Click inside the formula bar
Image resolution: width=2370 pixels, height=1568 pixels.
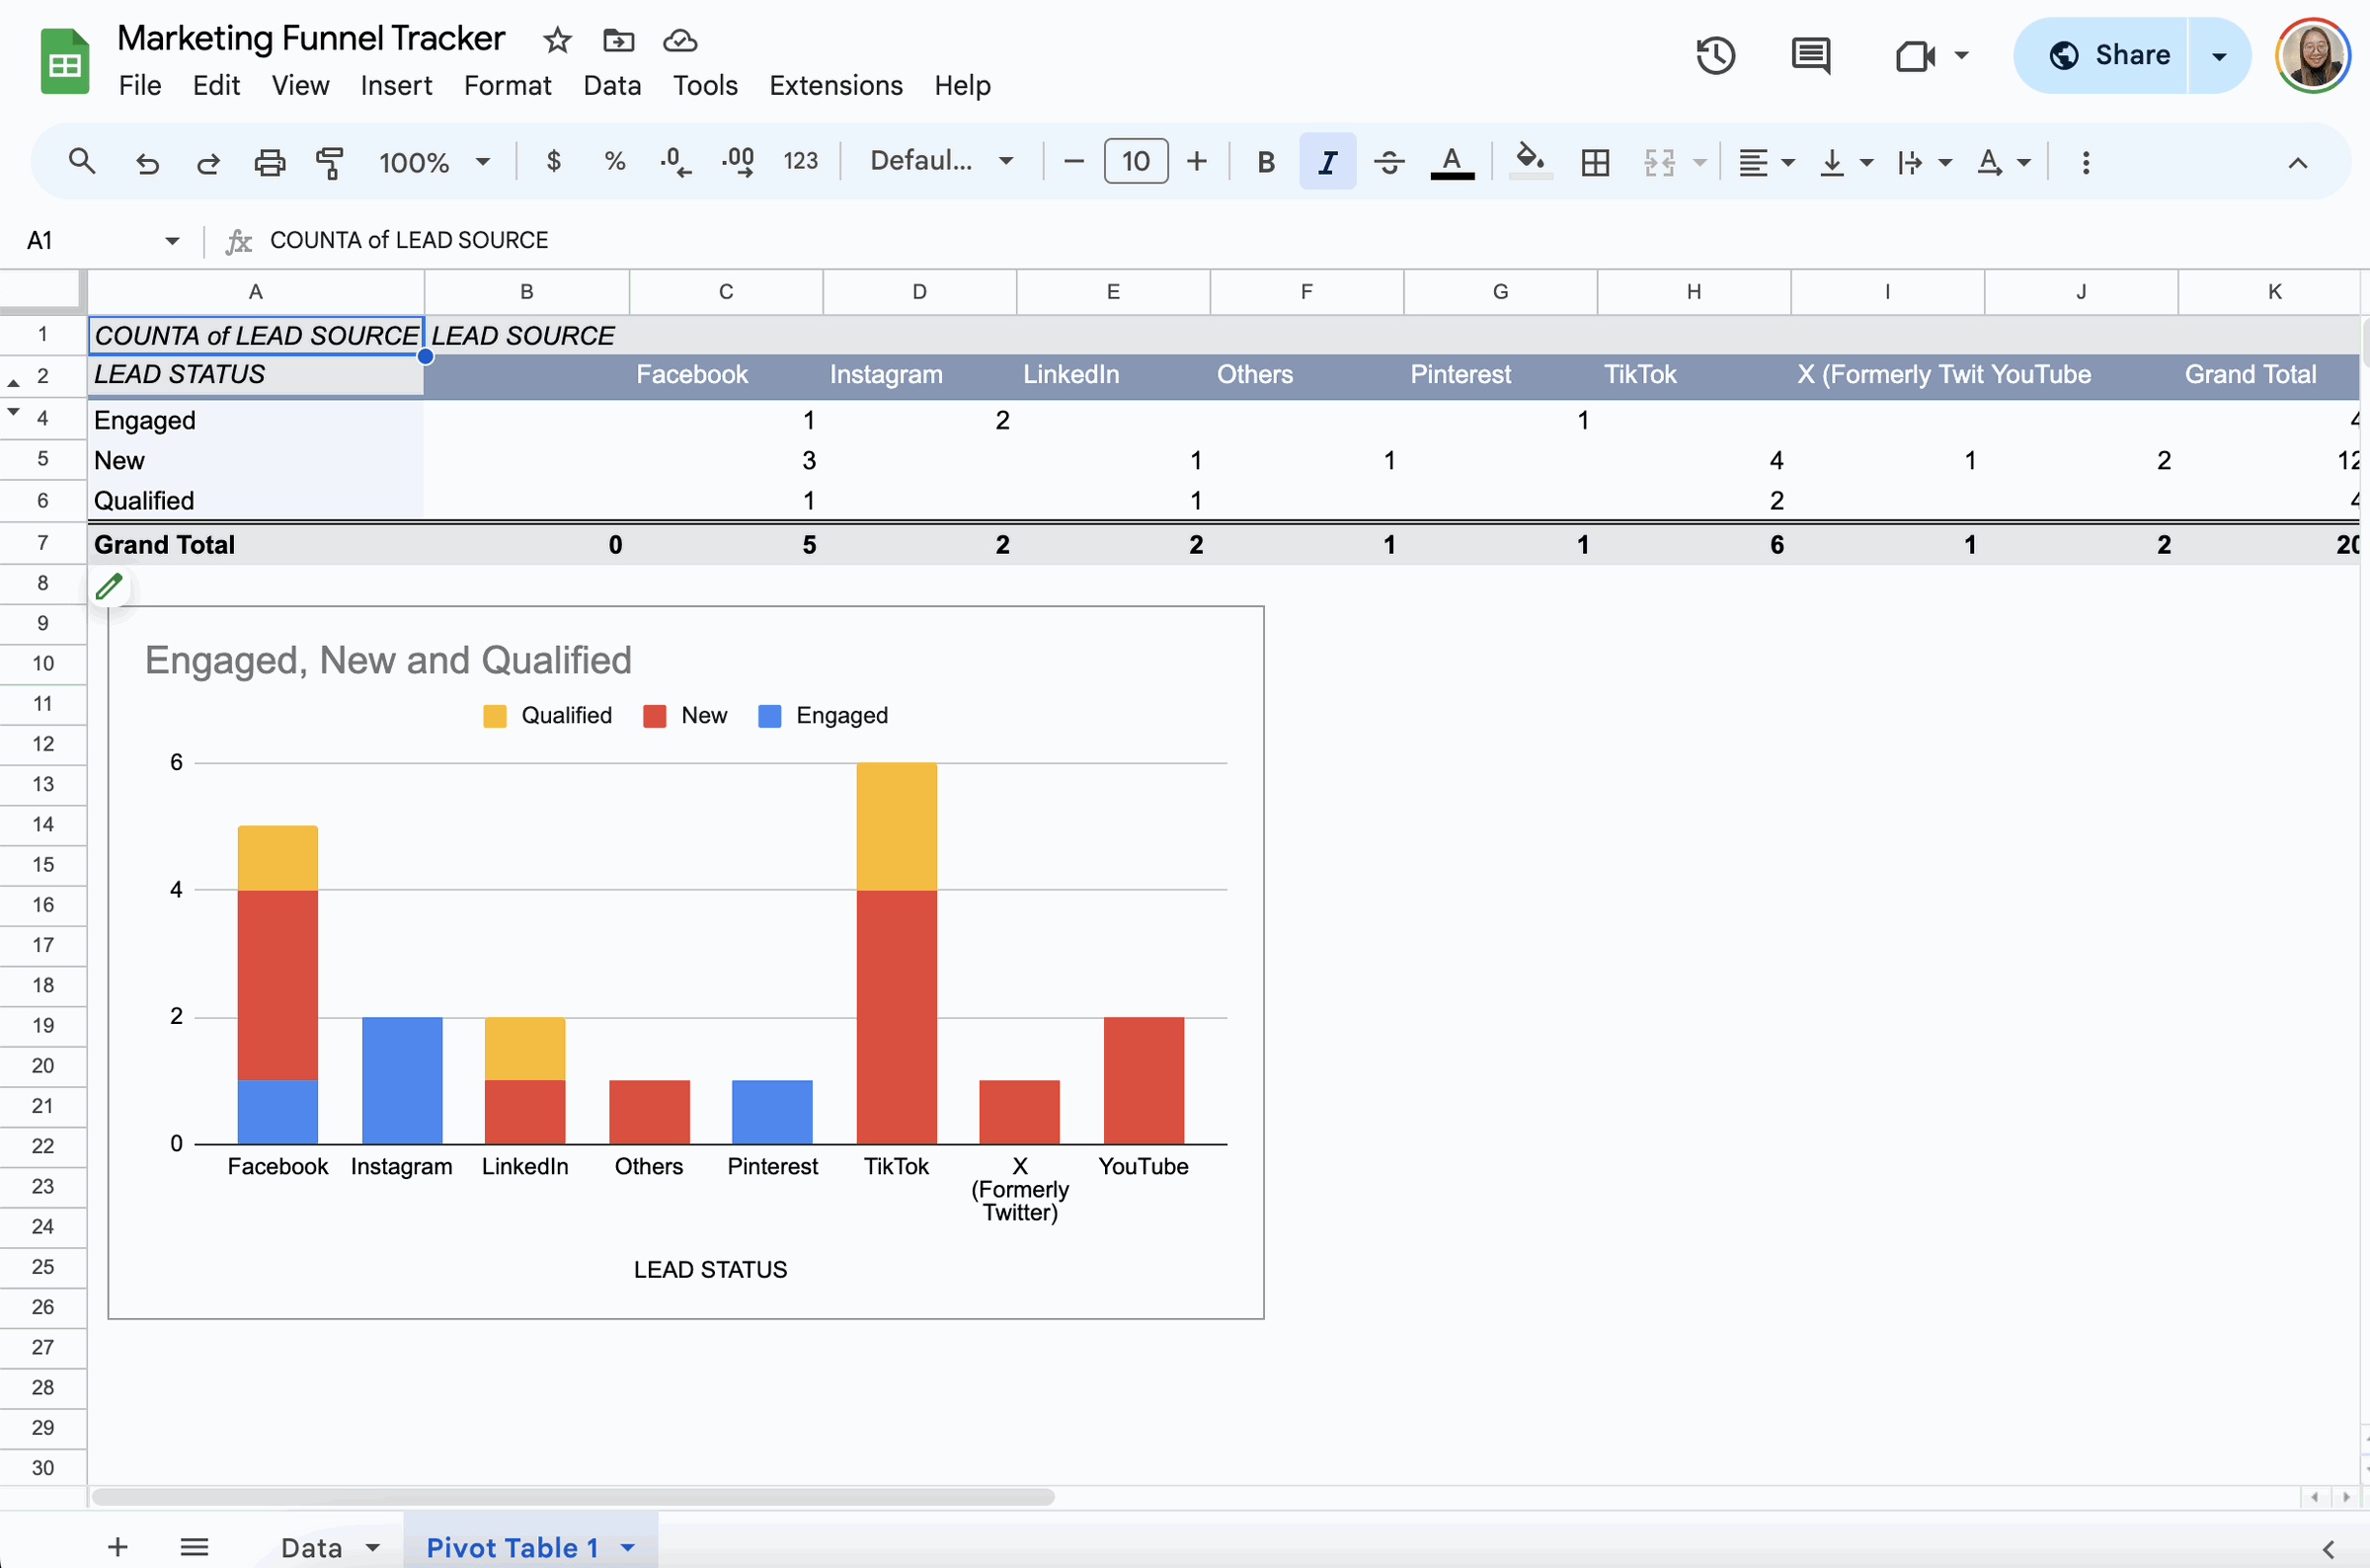coord(700,240)
